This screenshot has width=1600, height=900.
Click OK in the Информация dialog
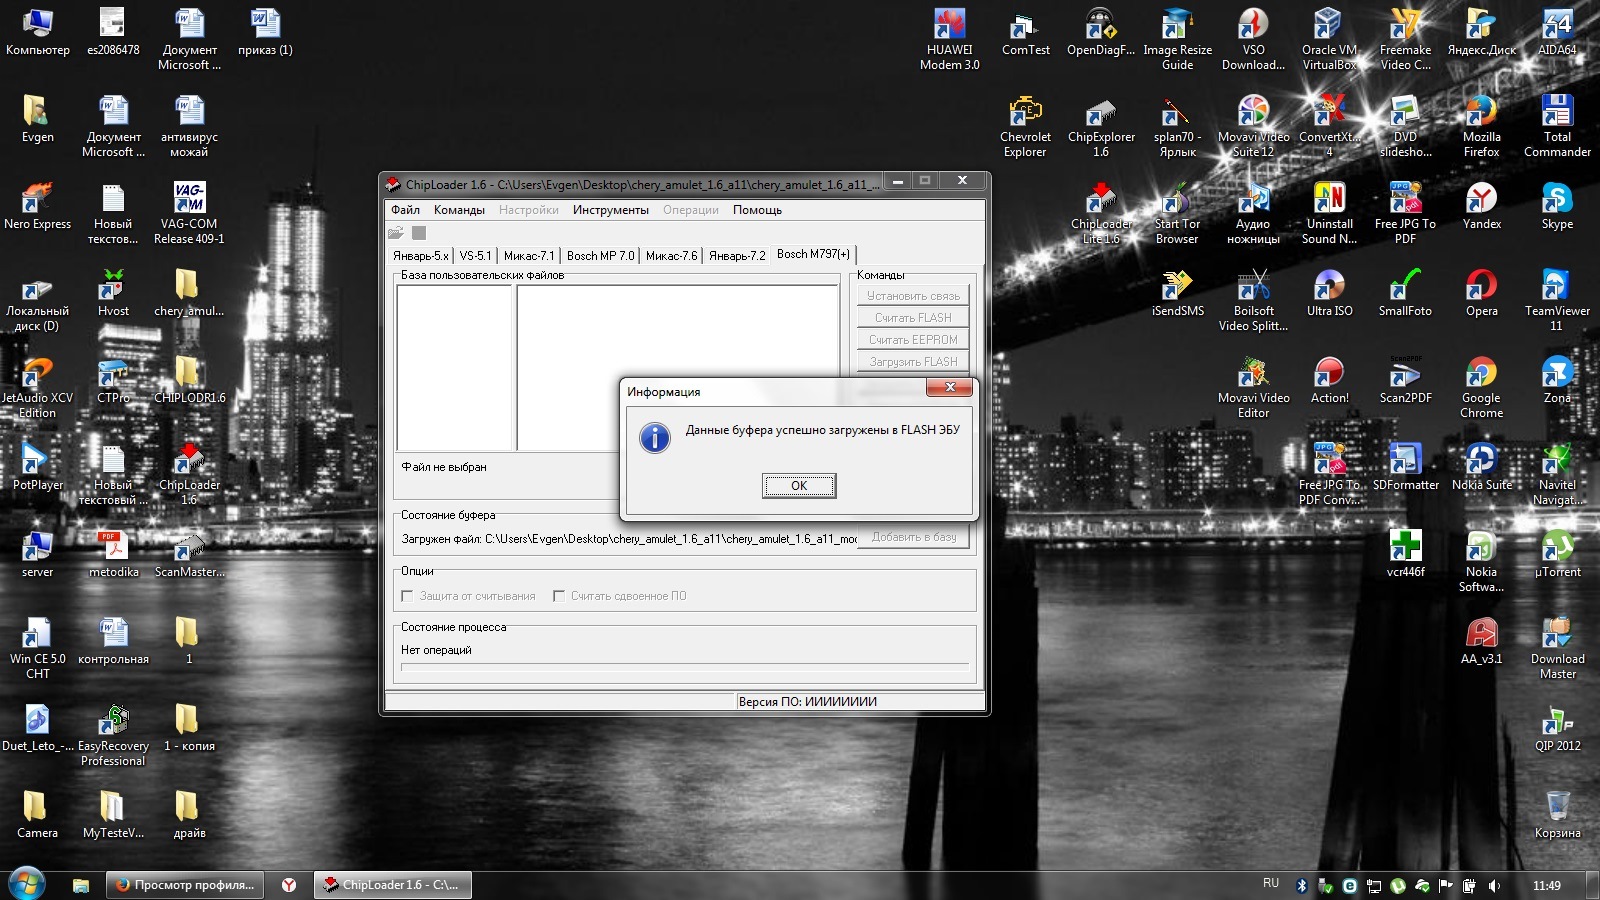point(799,486)
